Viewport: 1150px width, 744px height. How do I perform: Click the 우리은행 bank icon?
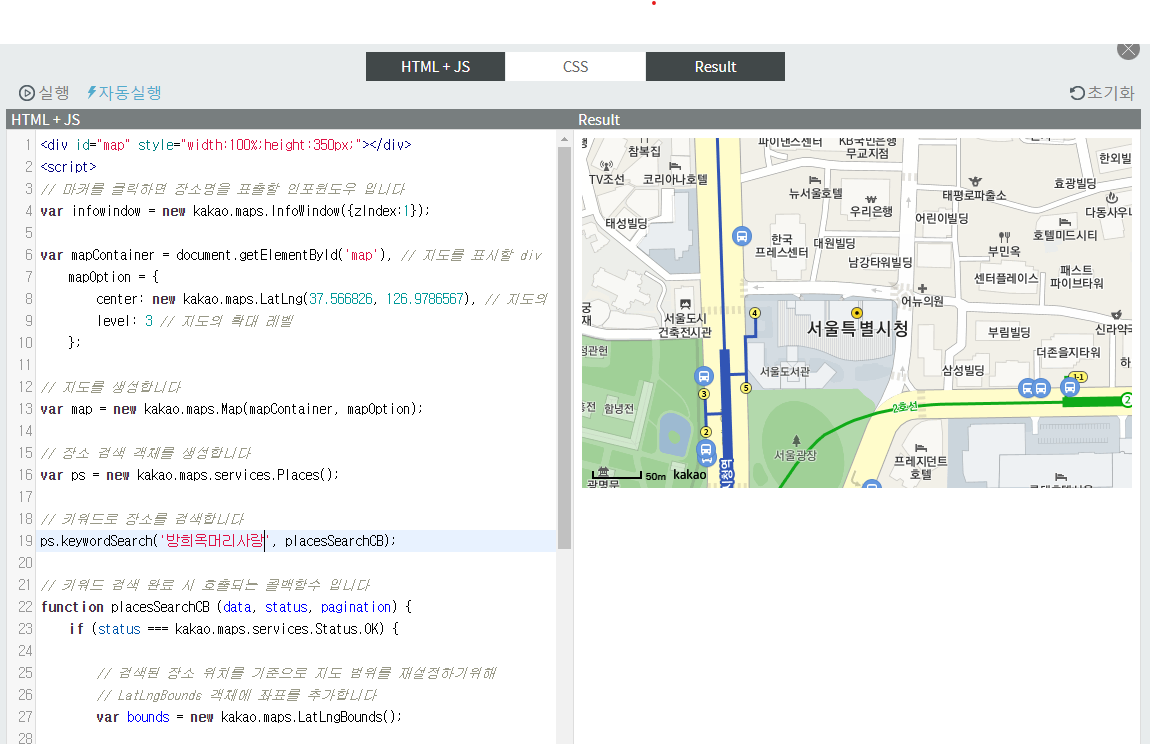coord(871,200)
